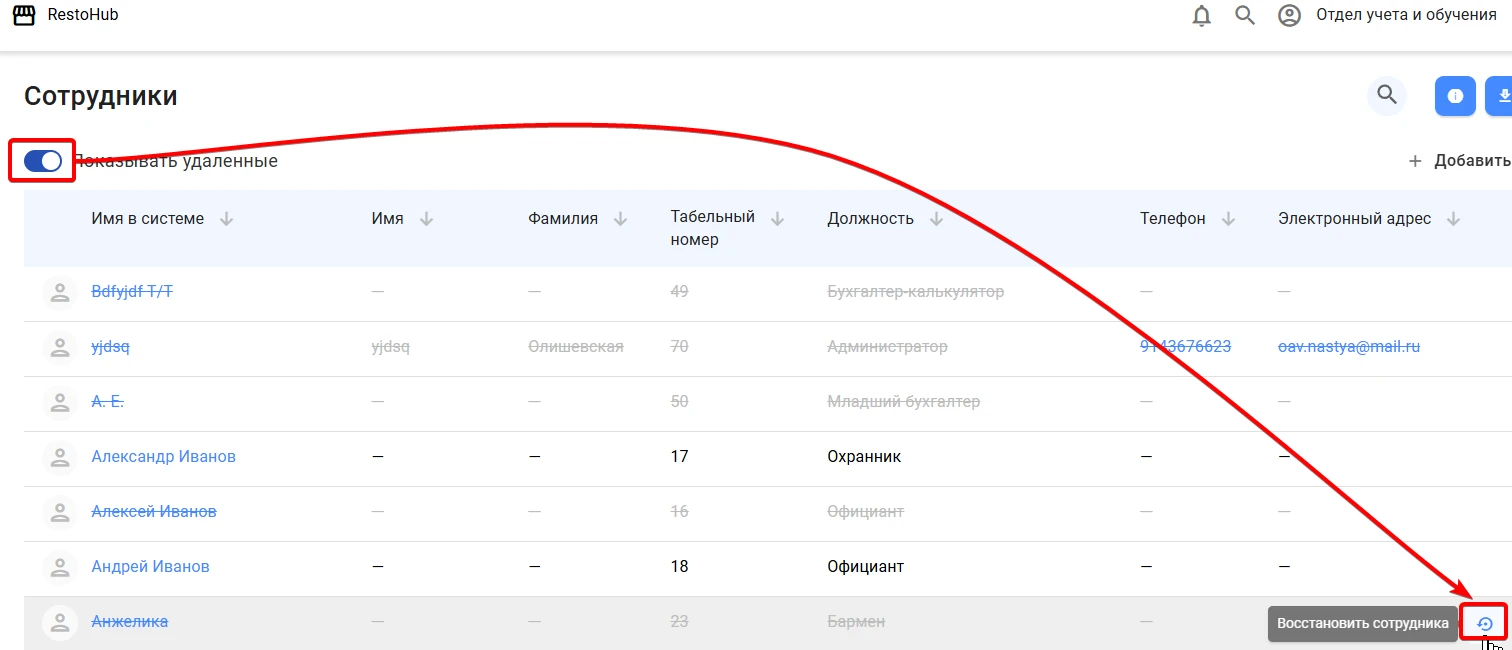Click the Добавить button
Viewport: 1512px width, 650px height.
click(1459, 161)
